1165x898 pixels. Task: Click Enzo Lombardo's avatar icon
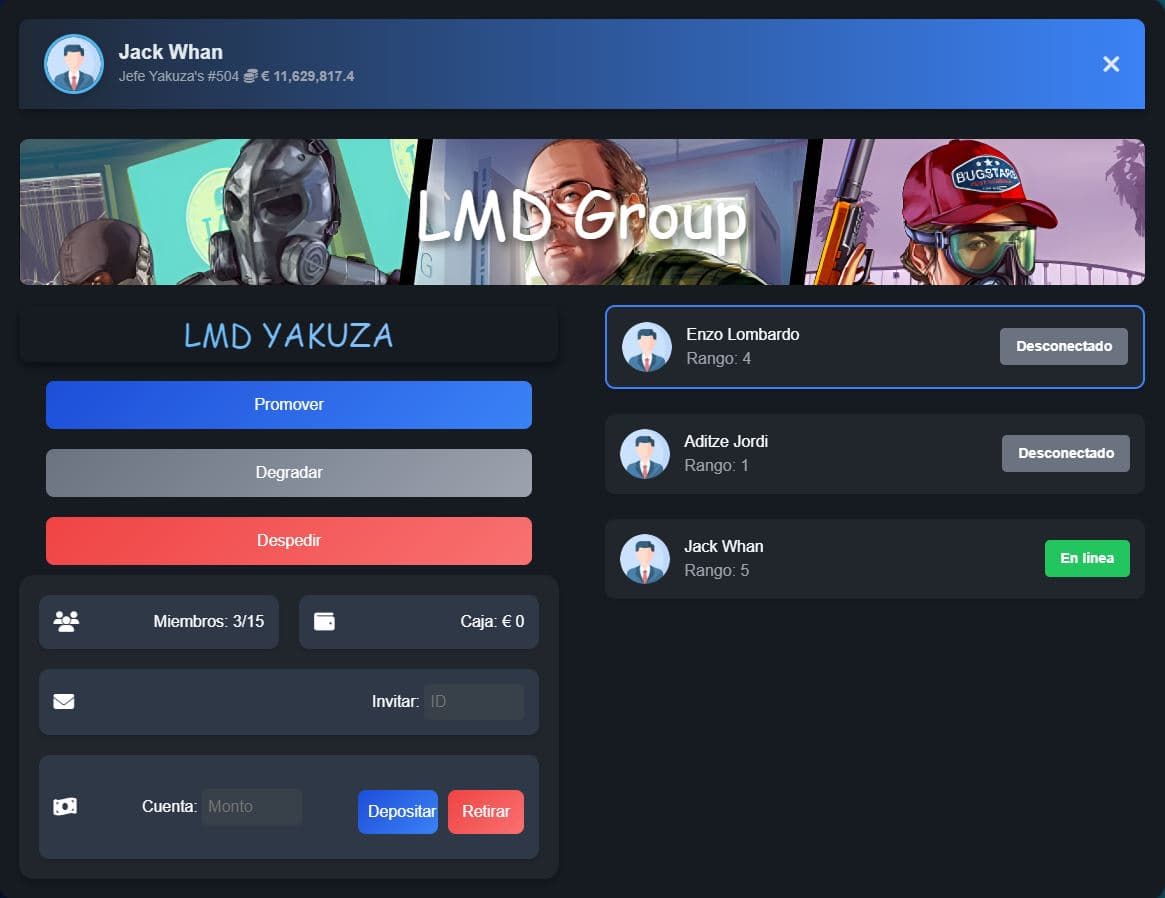click(x=646, y=347)
